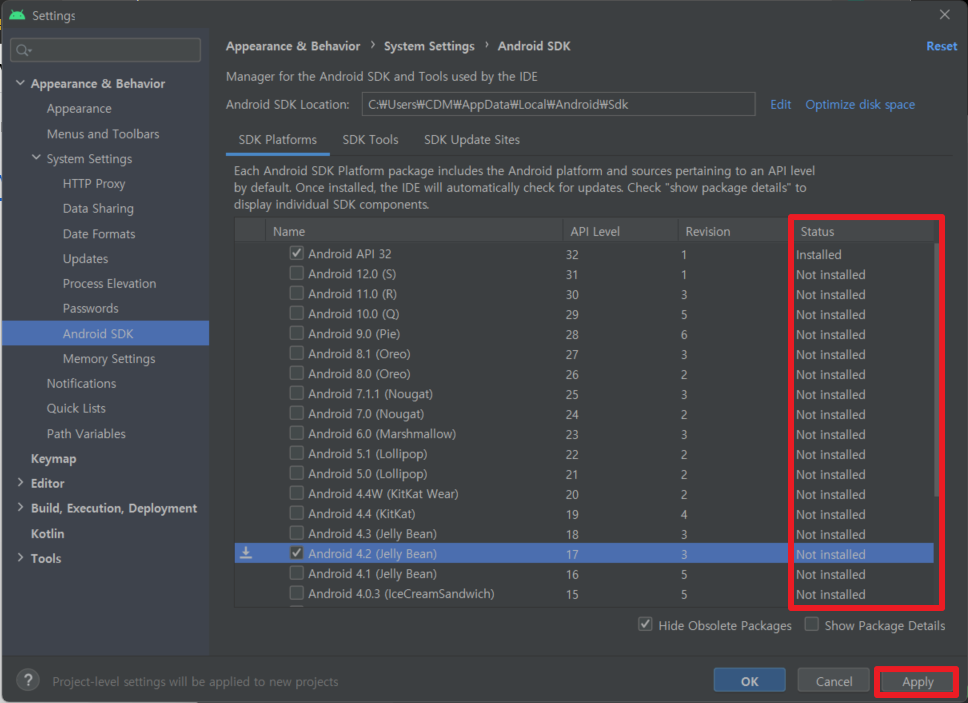Select Android SDK in the tree
968x703 pixels.
click(x=105, y=333)
